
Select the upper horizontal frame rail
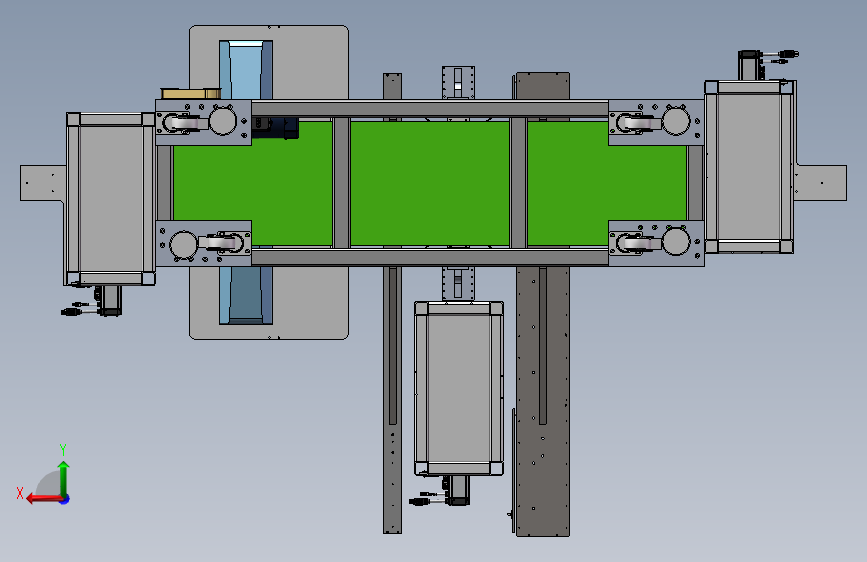430,108
